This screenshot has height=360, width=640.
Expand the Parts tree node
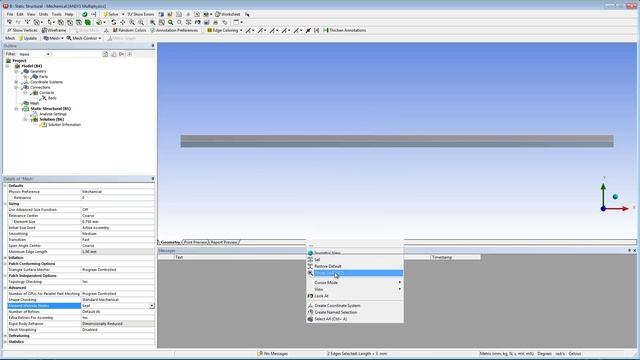coord(25,77)
